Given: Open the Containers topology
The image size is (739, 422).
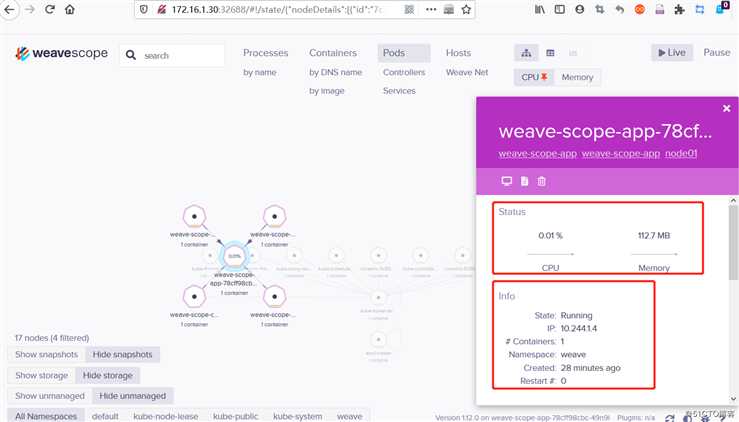Looking at the screenshot, I should (x=333, y=53).
